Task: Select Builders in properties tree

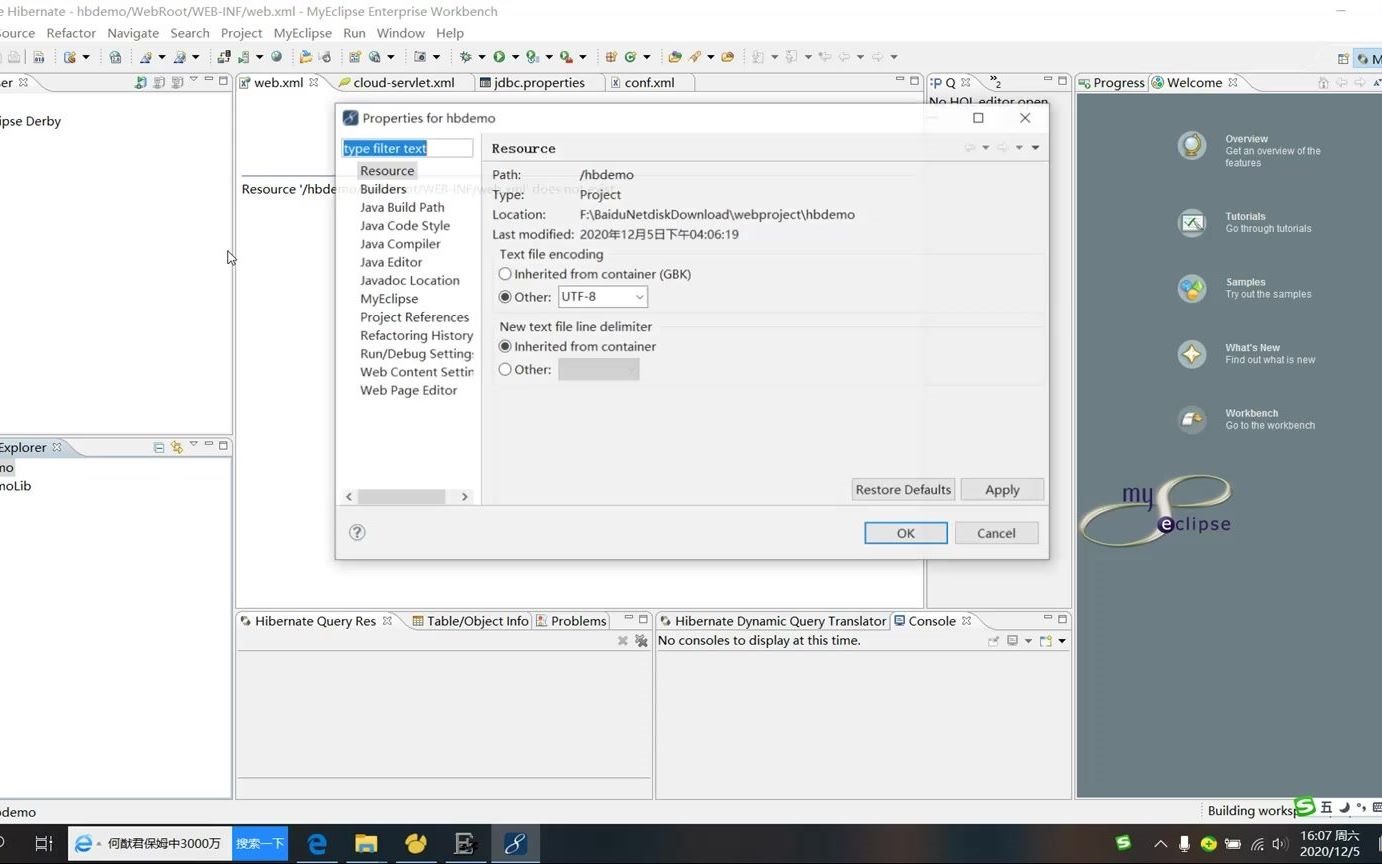Action: 383,189
